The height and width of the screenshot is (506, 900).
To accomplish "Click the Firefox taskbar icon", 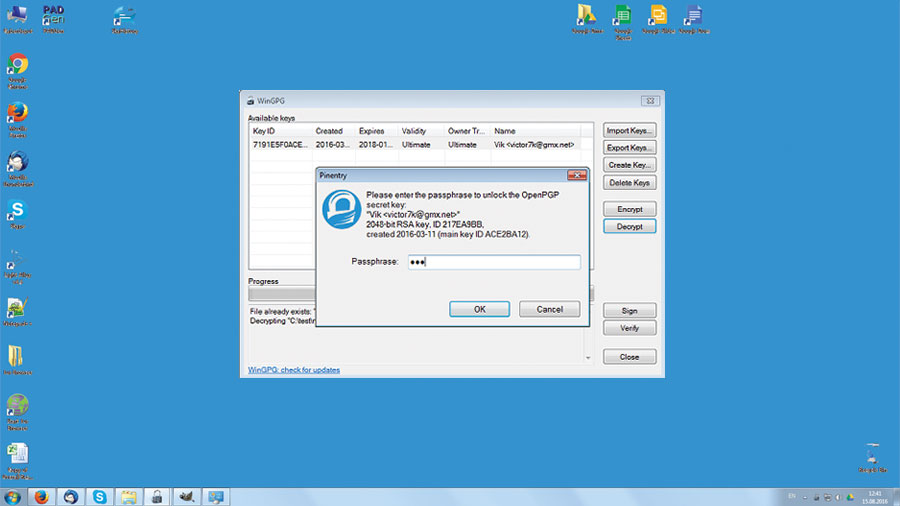I will 42,496.
